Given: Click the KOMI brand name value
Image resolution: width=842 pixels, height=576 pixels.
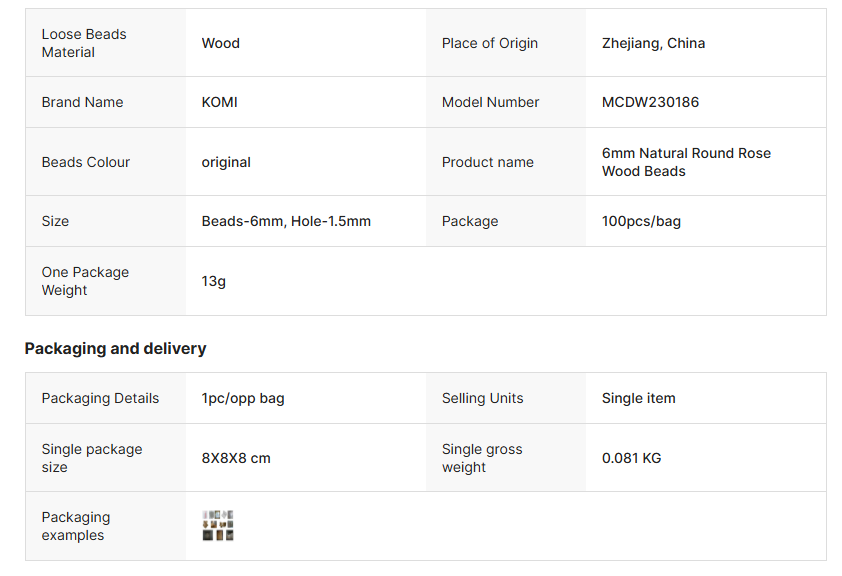Looking at the screenshot, I should pos(220,102).
